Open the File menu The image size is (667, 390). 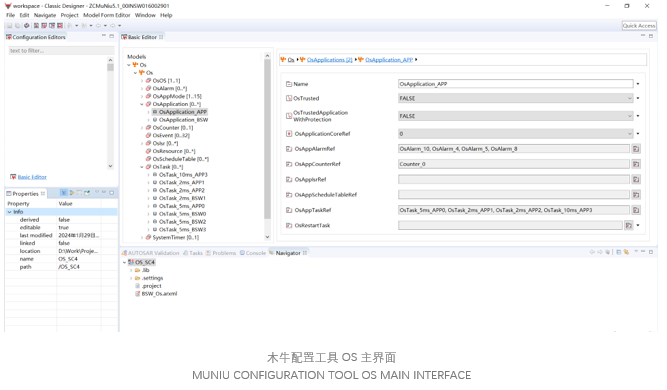point(11,15)
